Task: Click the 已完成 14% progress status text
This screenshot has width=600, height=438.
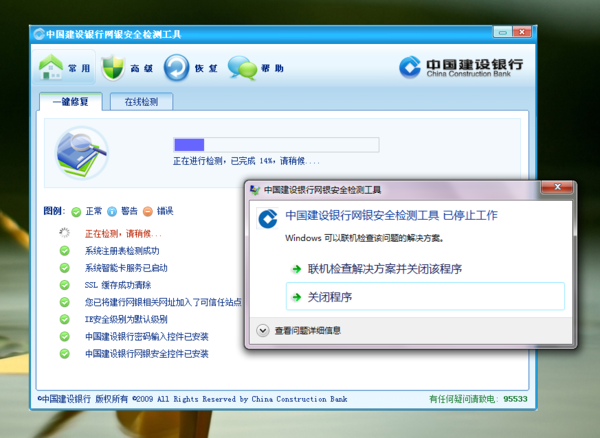Action: point(246,161)
